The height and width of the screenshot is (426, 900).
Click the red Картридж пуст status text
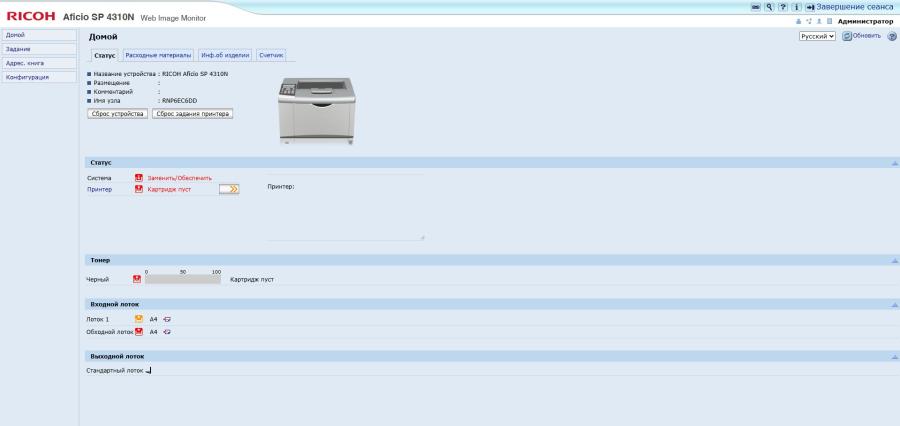click(169, 189)
